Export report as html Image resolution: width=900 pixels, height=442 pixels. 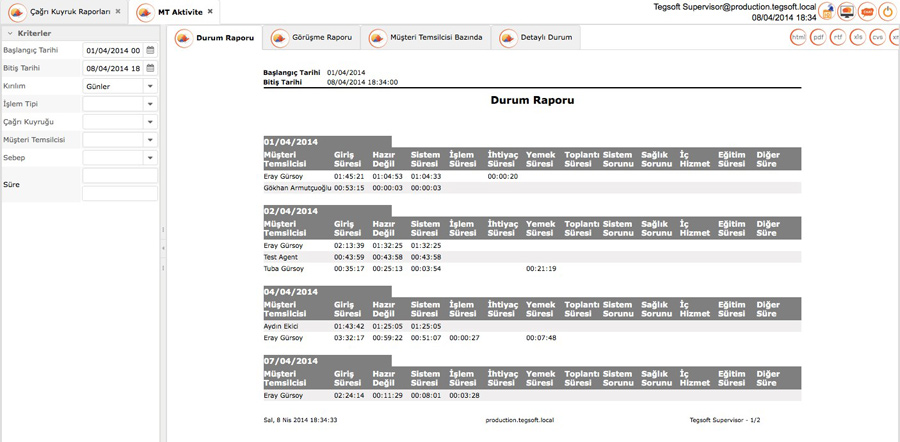pos(798,37)
